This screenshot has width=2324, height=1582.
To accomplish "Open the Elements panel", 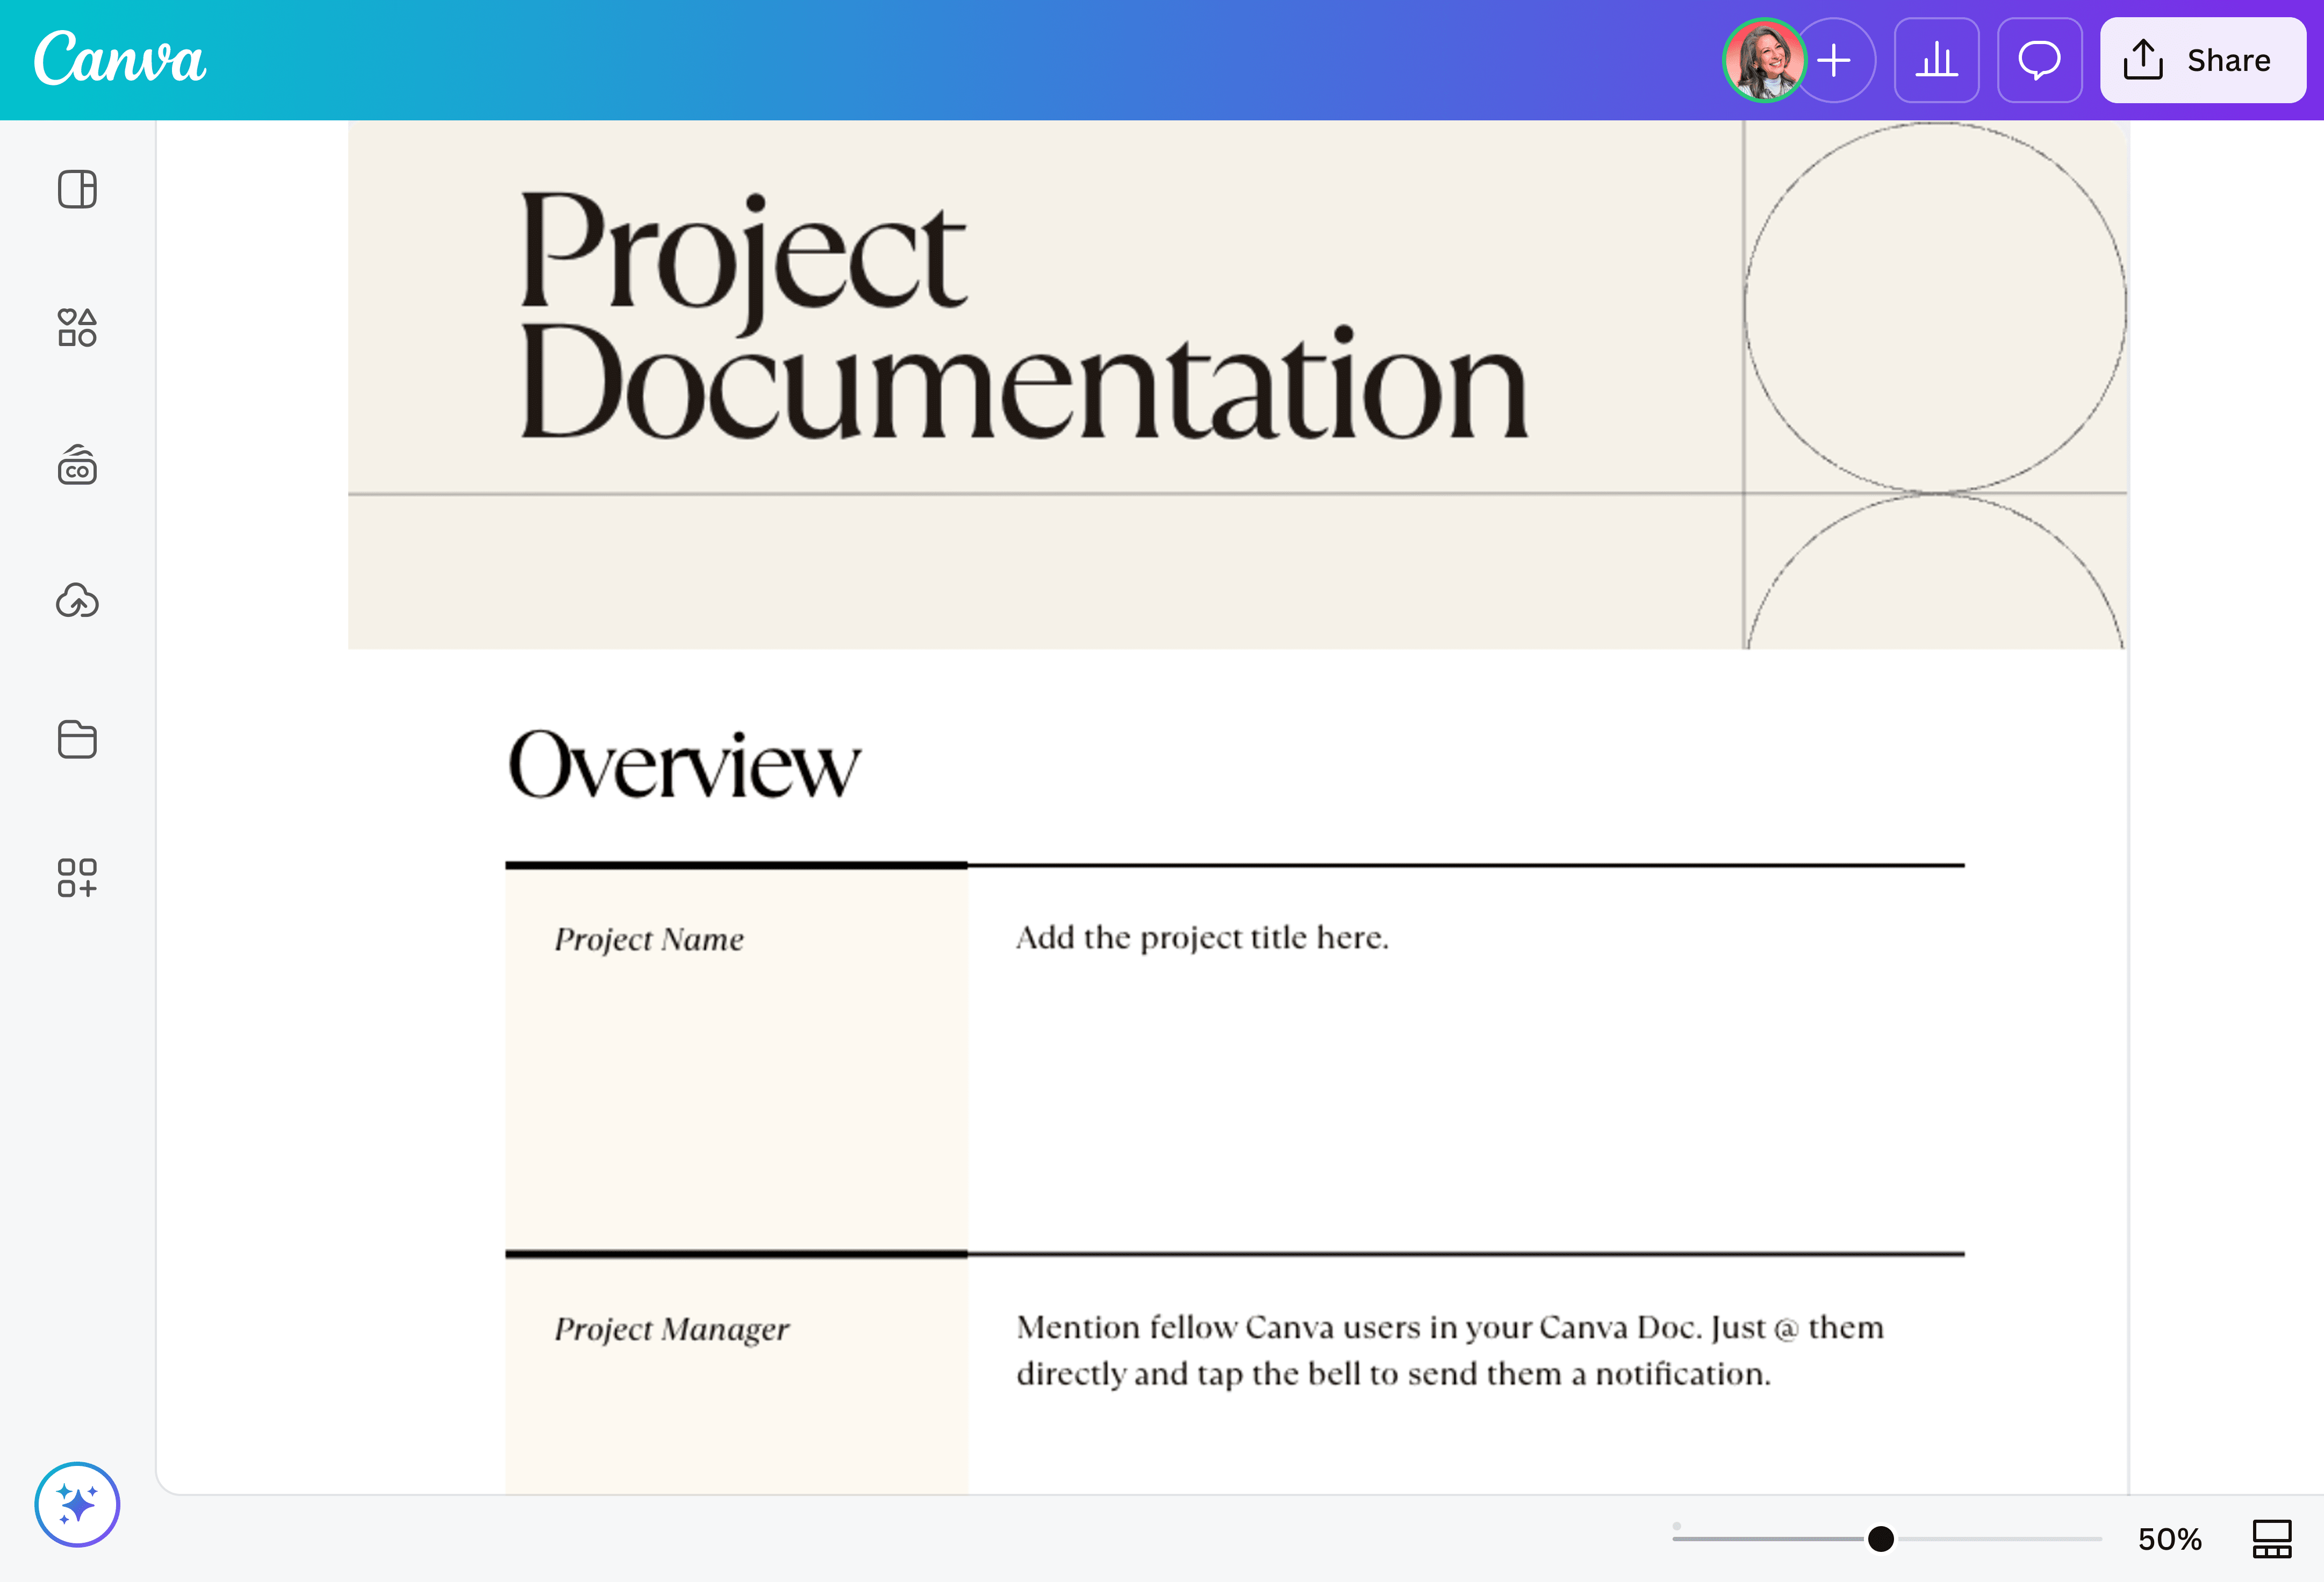I will pos(77,328).
